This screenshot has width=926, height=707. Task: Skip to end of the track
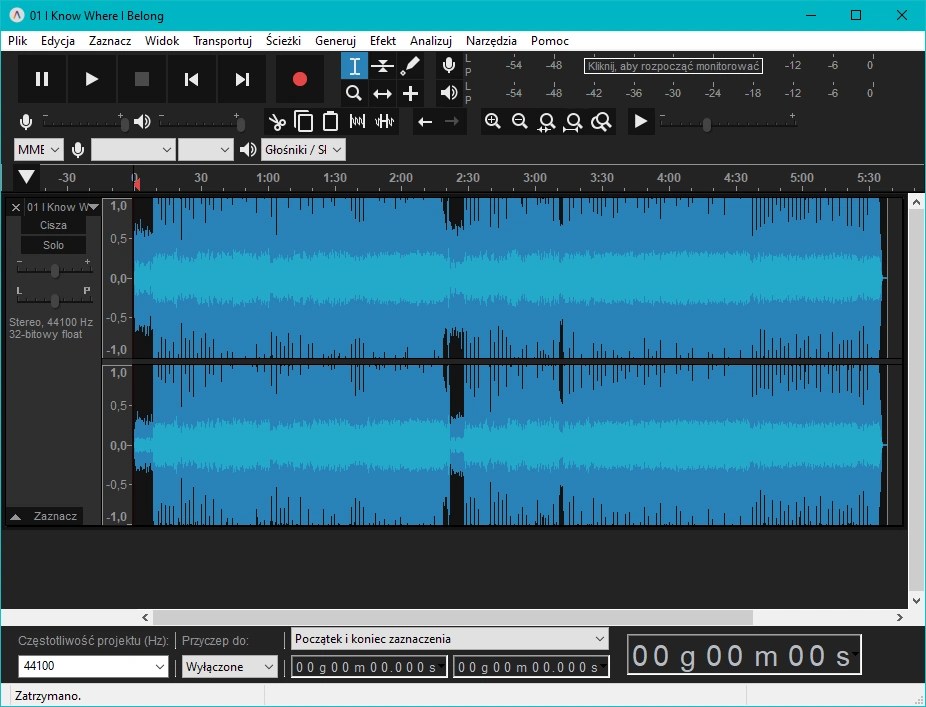click(x=242, y=79)
